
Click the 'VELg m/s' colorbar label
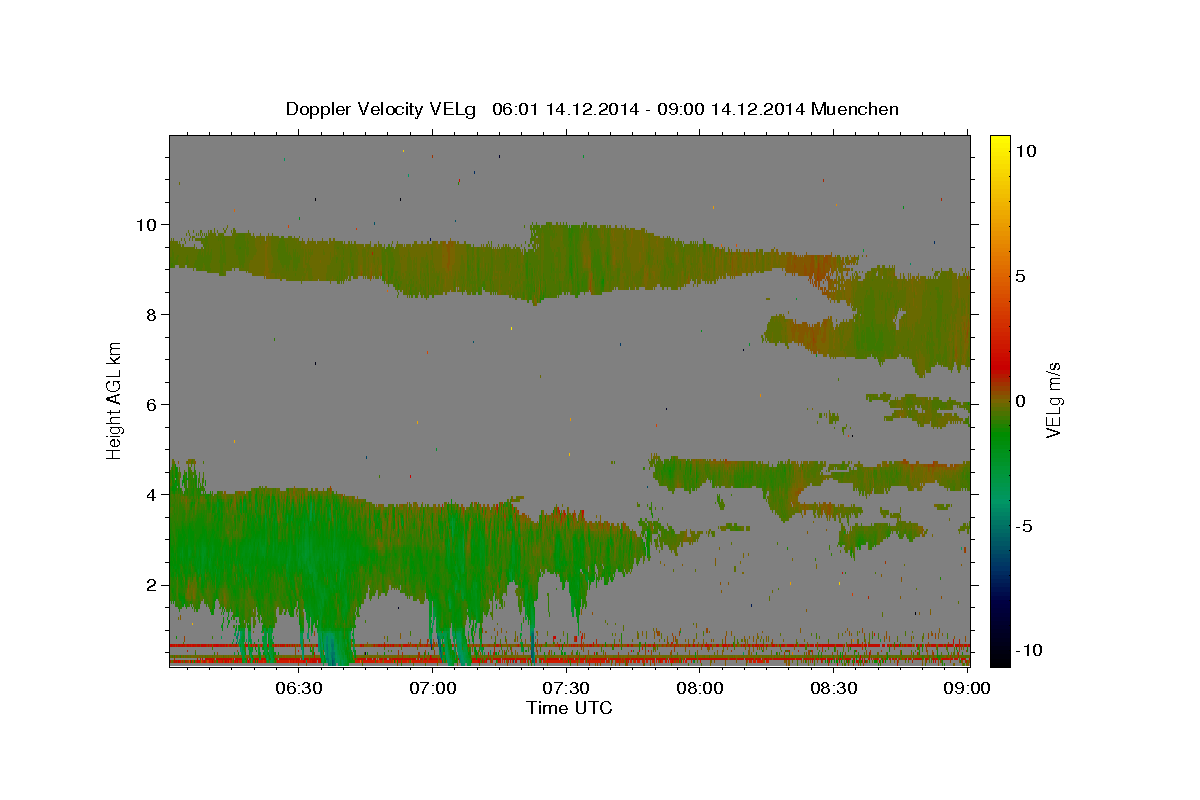1053,401
